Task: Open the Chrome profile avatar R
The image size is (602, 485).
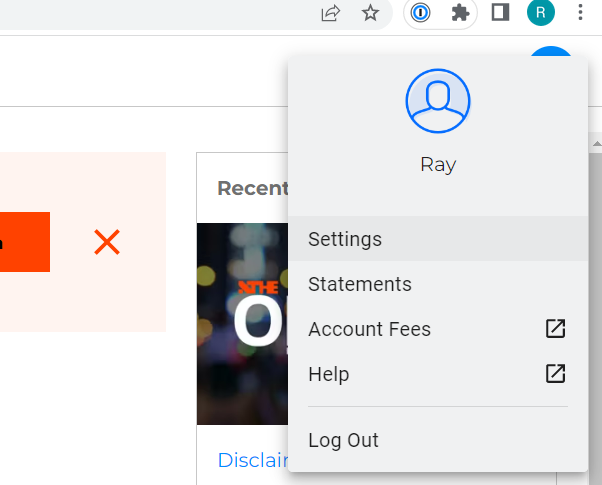Action: pos(541,12)
